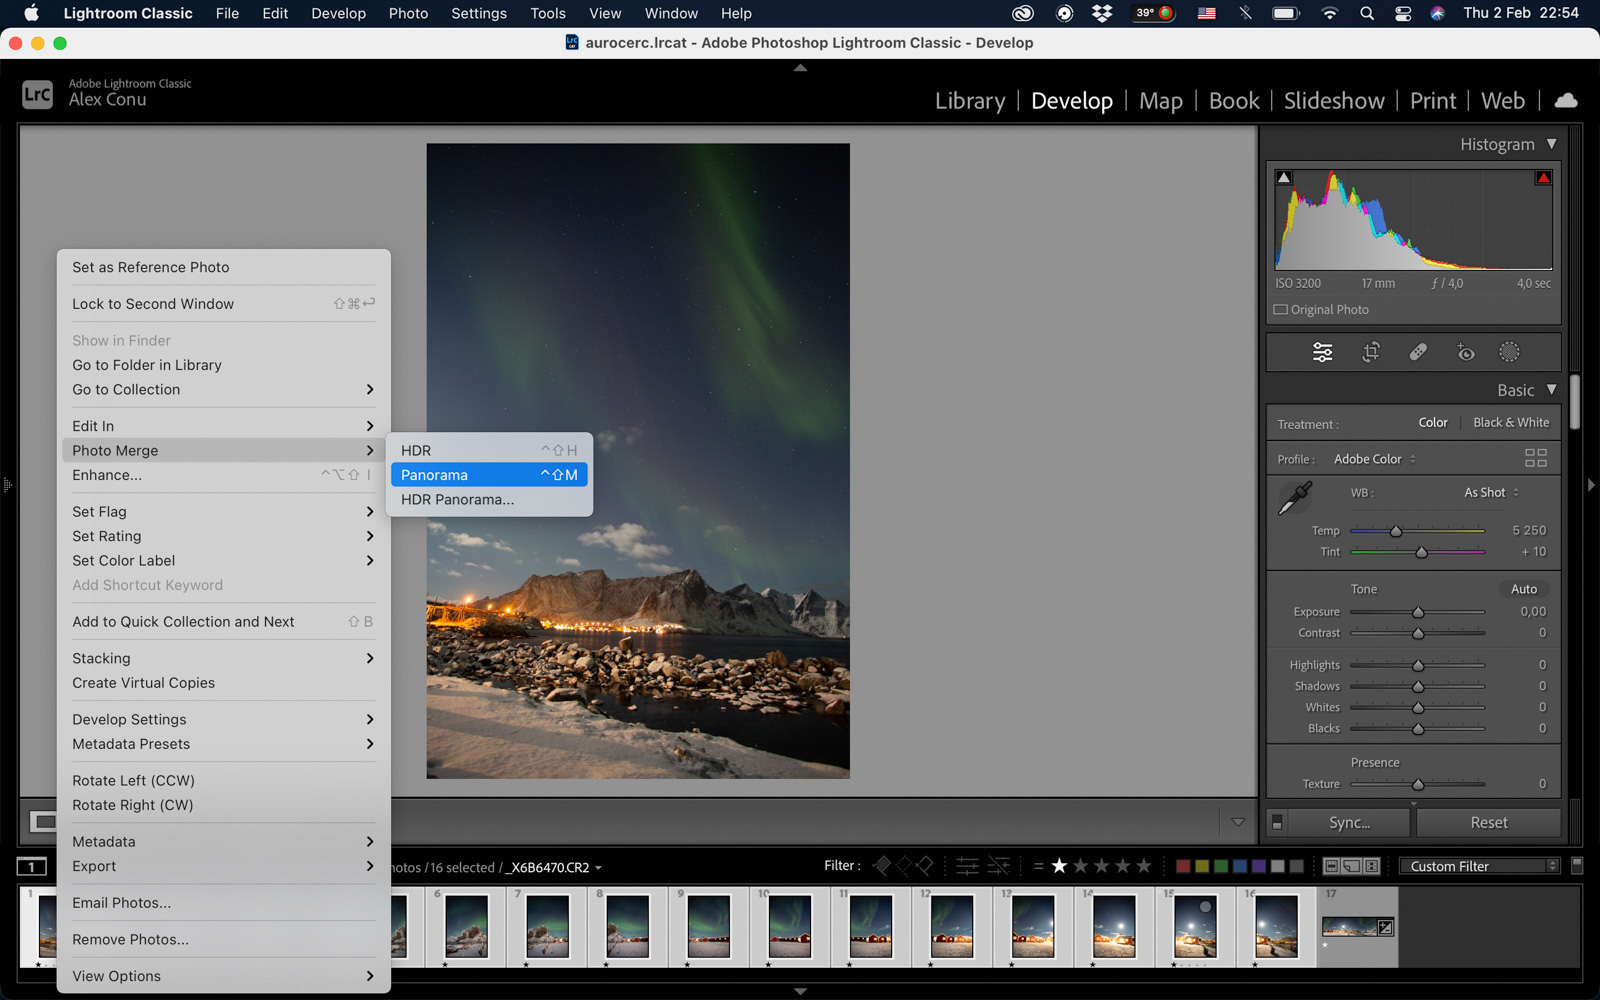Select the Crop & Straighten tool

(1371, 352)
